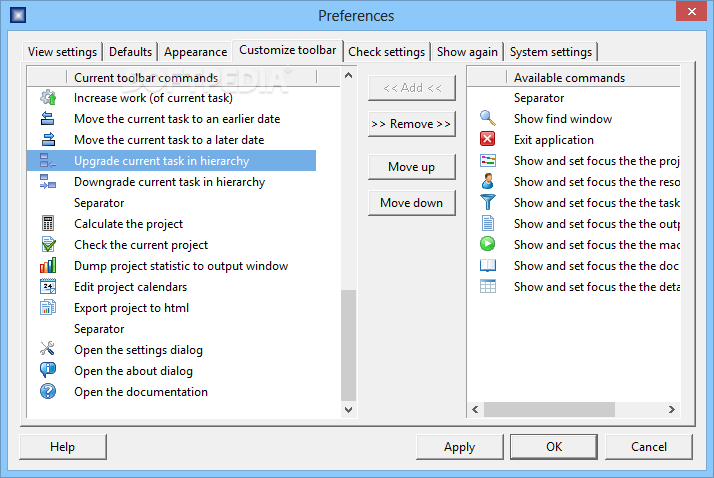Click the Export to html document icon

click(48, 307)
